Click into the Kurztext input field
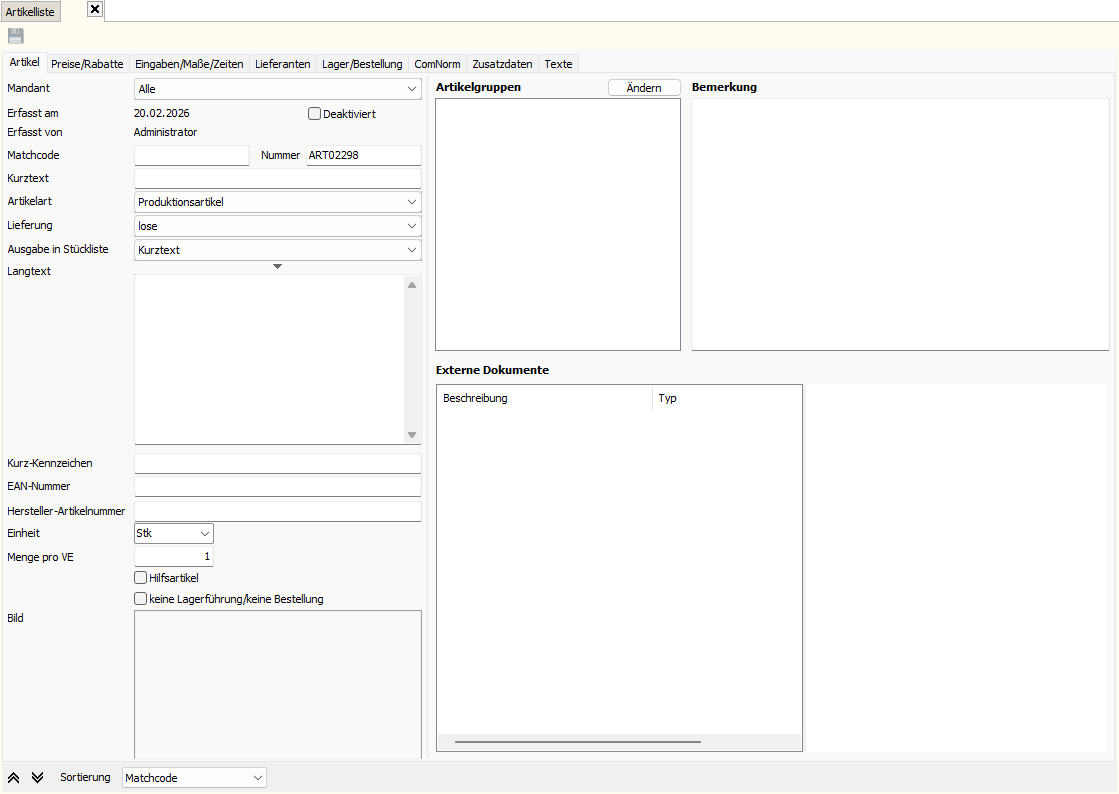 click(x=277, y=179)
